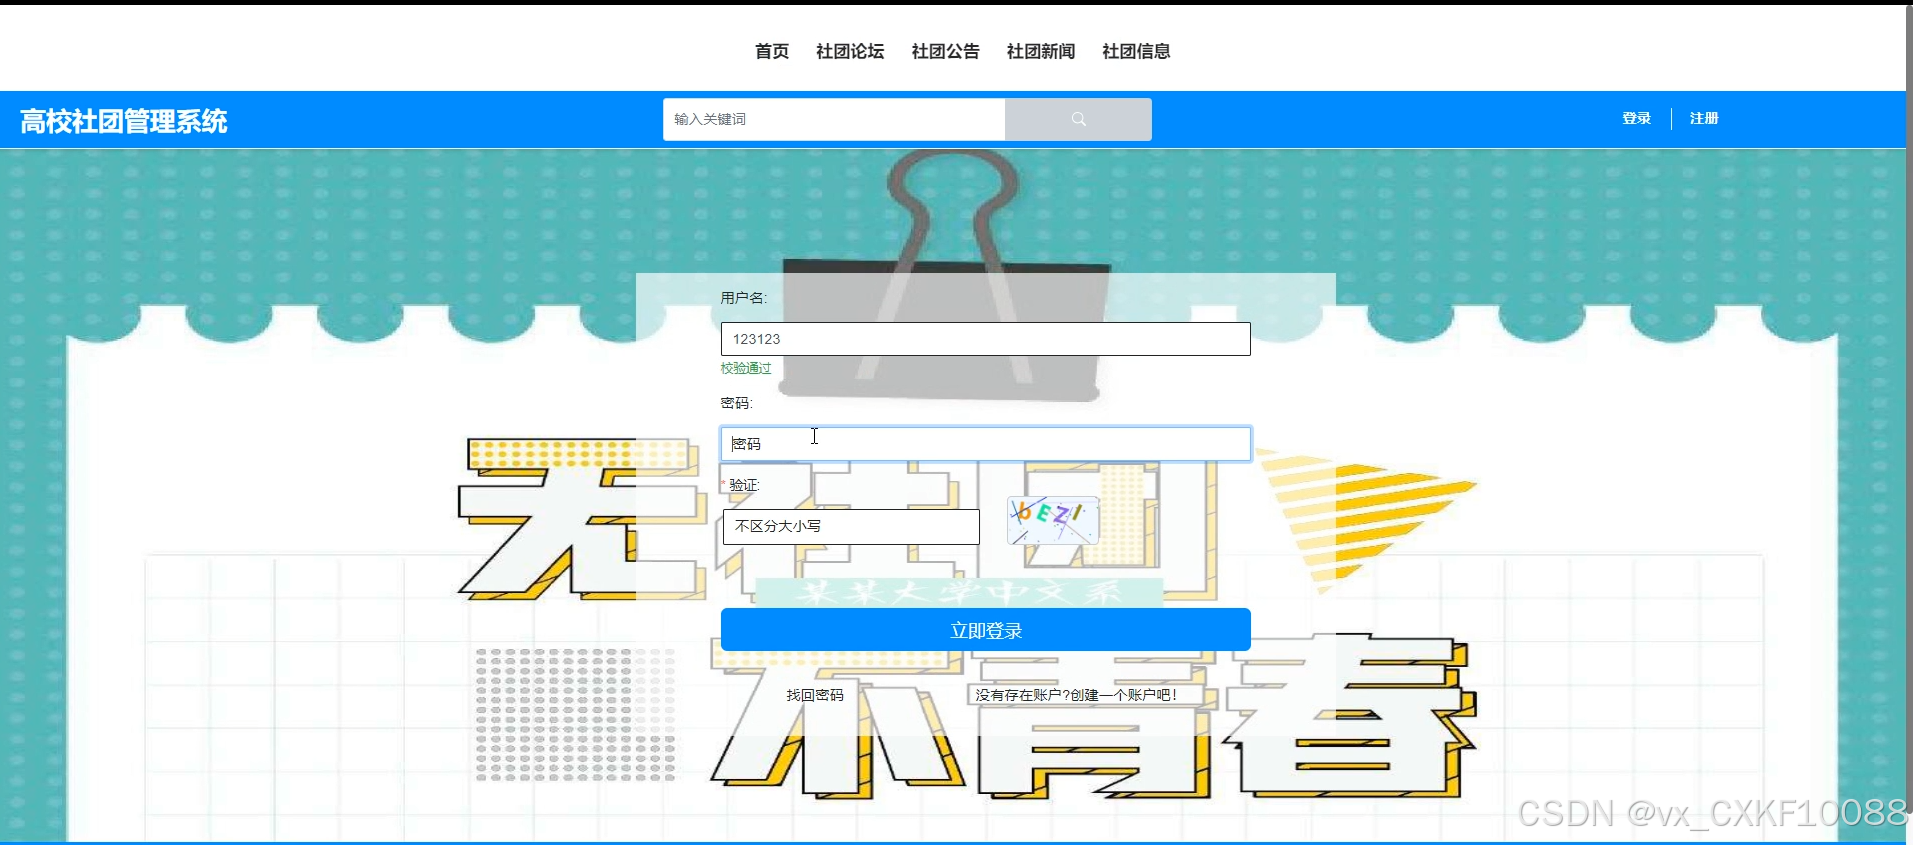
Task: Open the 登录 link in the header
Action: pos(1636,118)
